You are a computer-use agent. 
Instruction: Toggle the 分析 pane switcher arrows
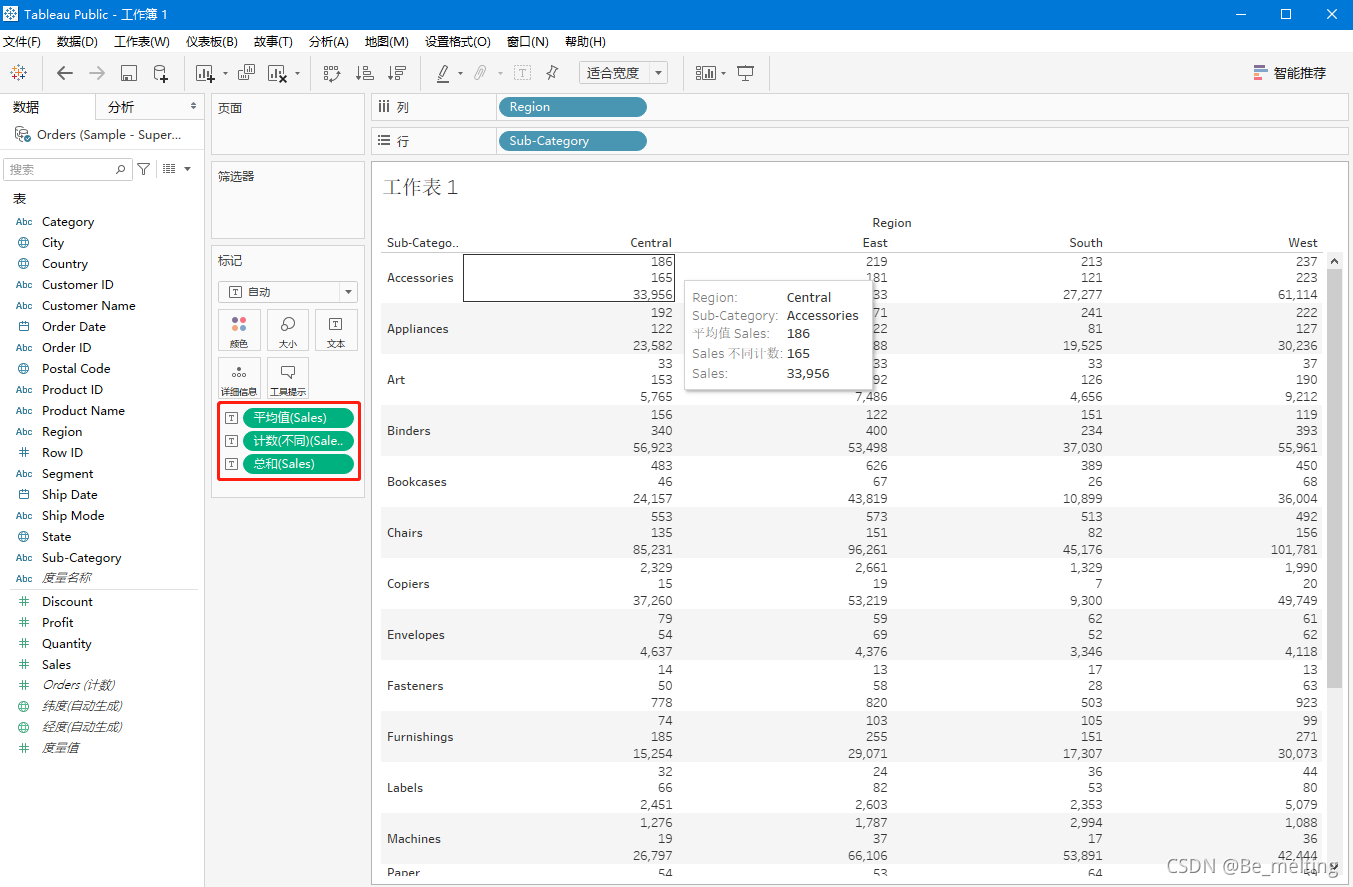tap(194, 106)
